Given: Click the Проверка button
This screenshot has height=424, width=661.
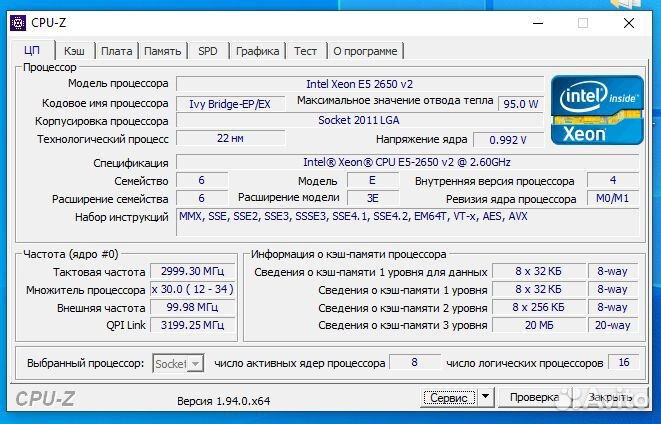Looking at the screenshot, I should click(x=534, y=397).
